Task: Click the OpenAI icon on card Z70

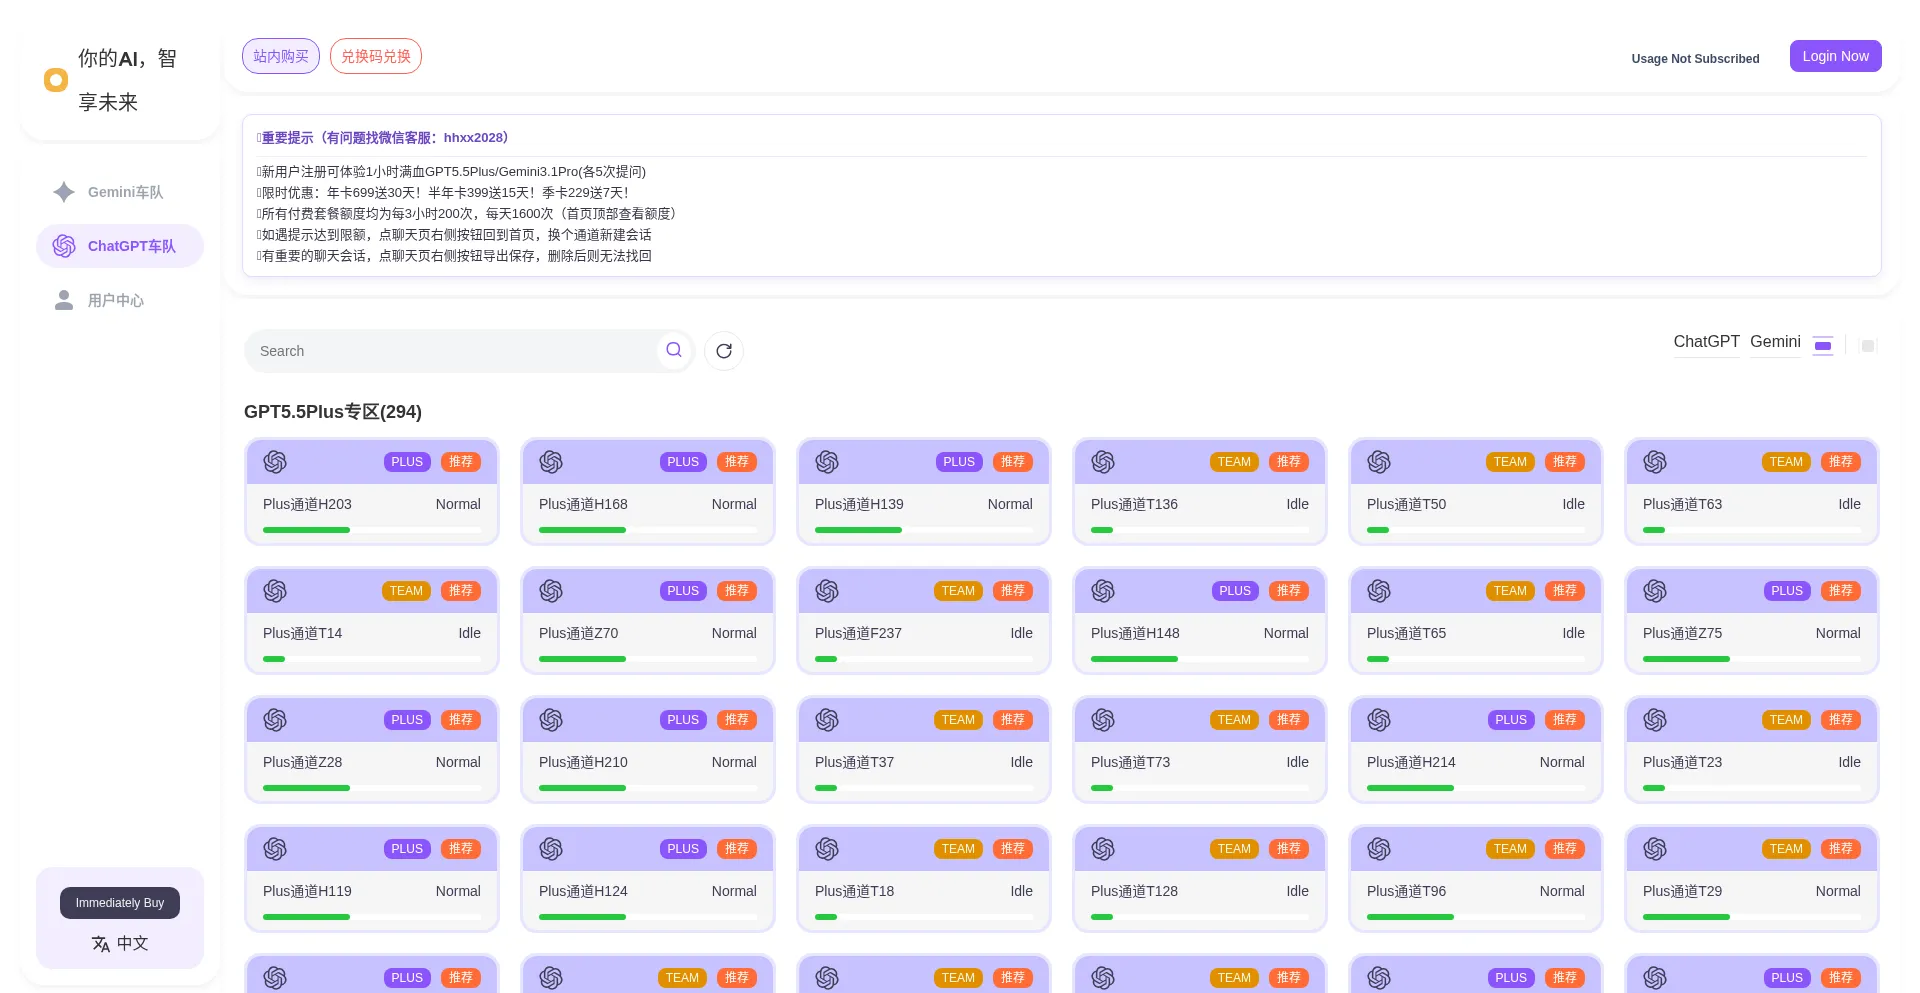Action: point(551,591)
